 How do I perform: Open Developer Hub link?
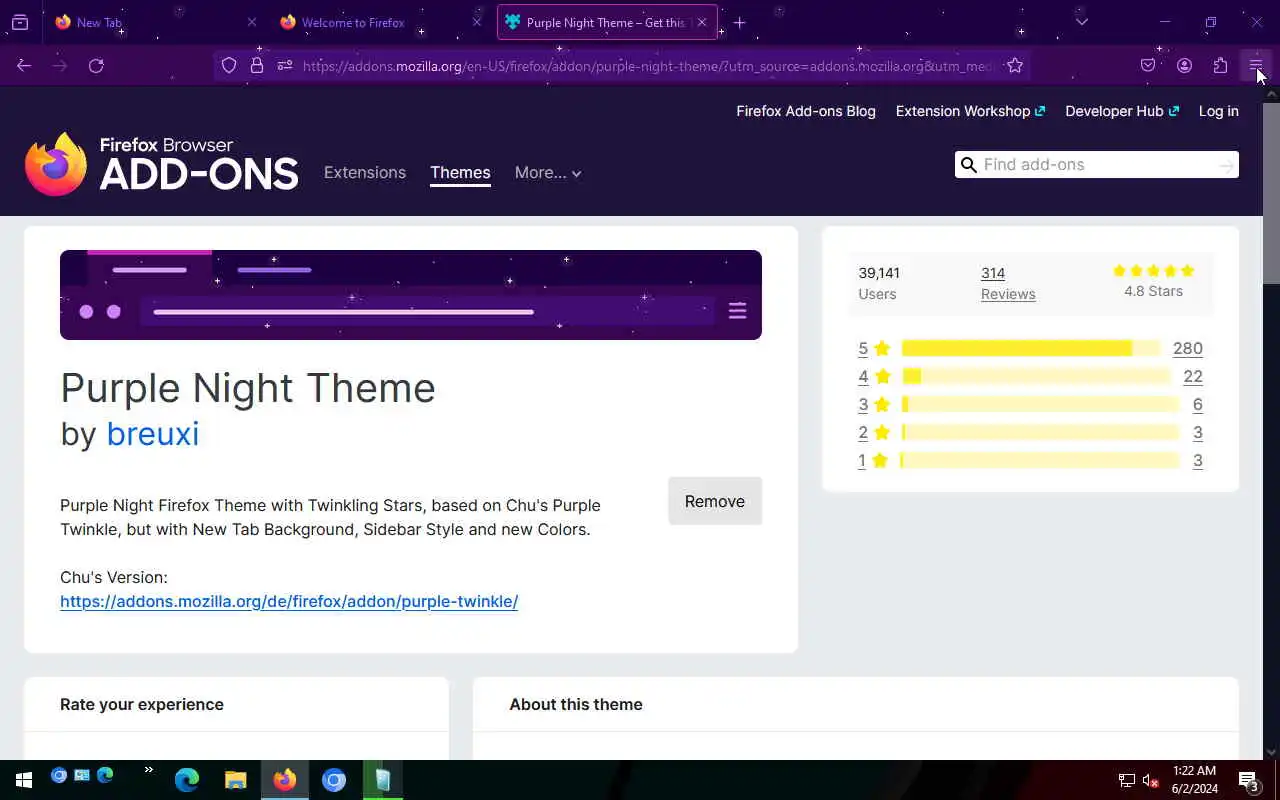click(1122, 111)
